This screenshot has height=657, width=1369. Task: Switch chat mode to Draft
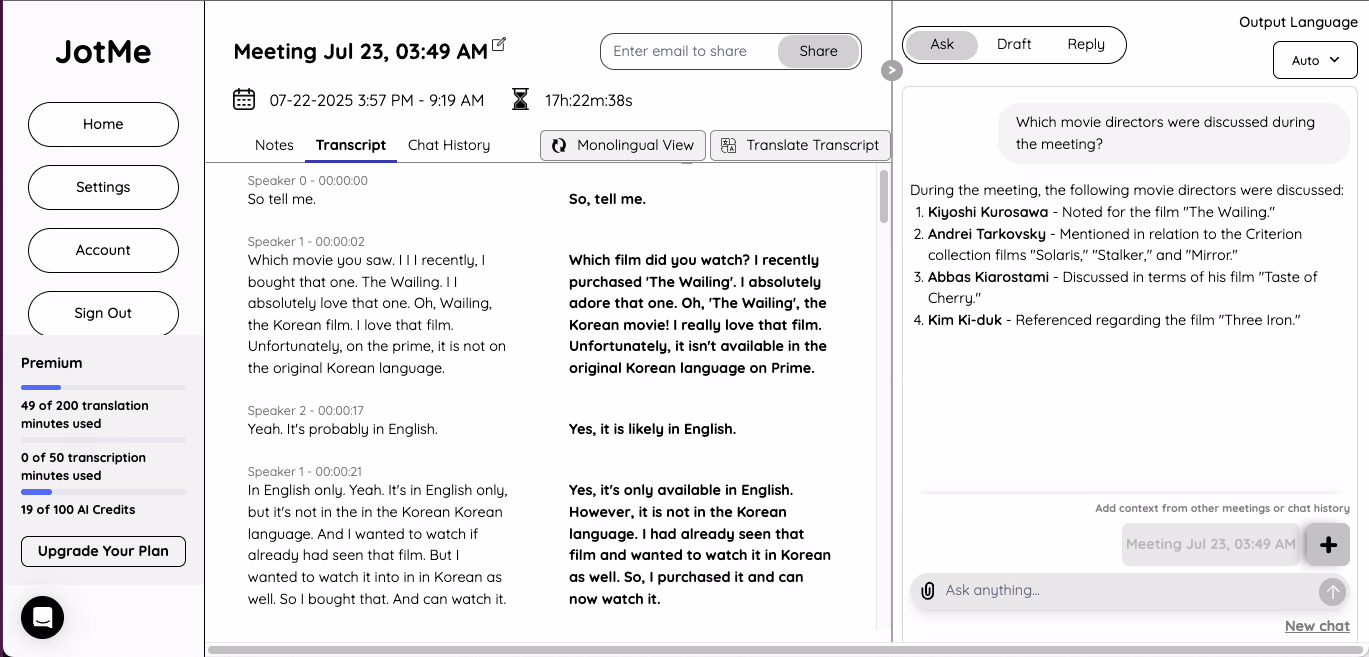1014,45
